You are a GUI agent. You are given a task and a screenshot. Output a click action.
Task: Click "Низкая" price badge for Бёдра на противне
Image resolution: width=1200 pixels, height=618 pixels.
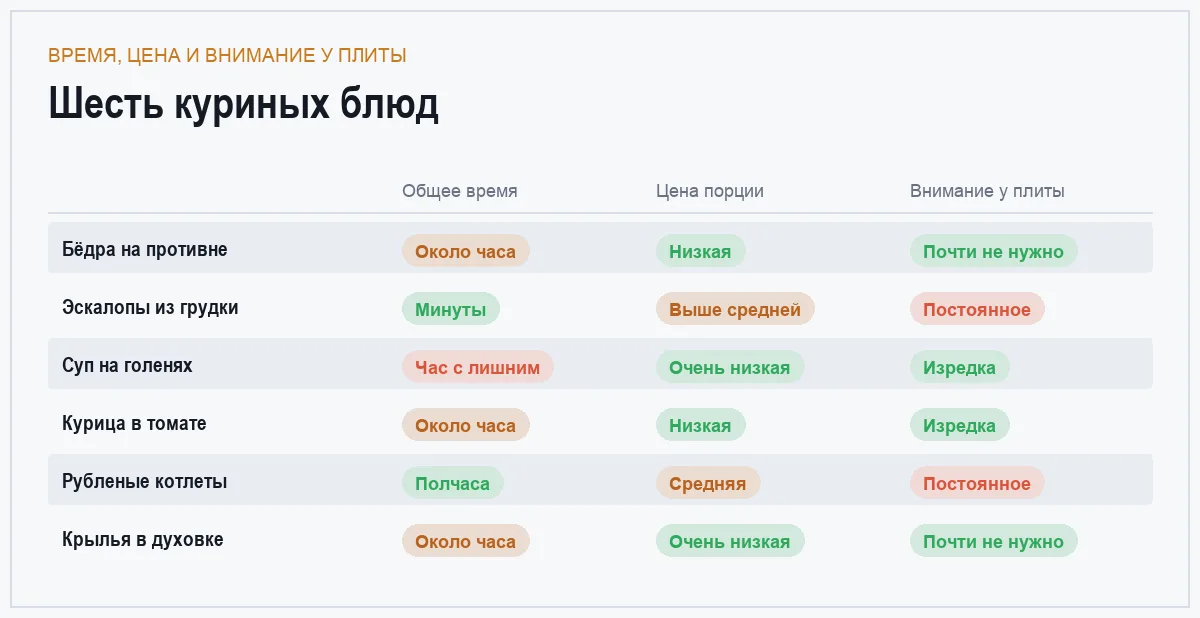point(700,251)
